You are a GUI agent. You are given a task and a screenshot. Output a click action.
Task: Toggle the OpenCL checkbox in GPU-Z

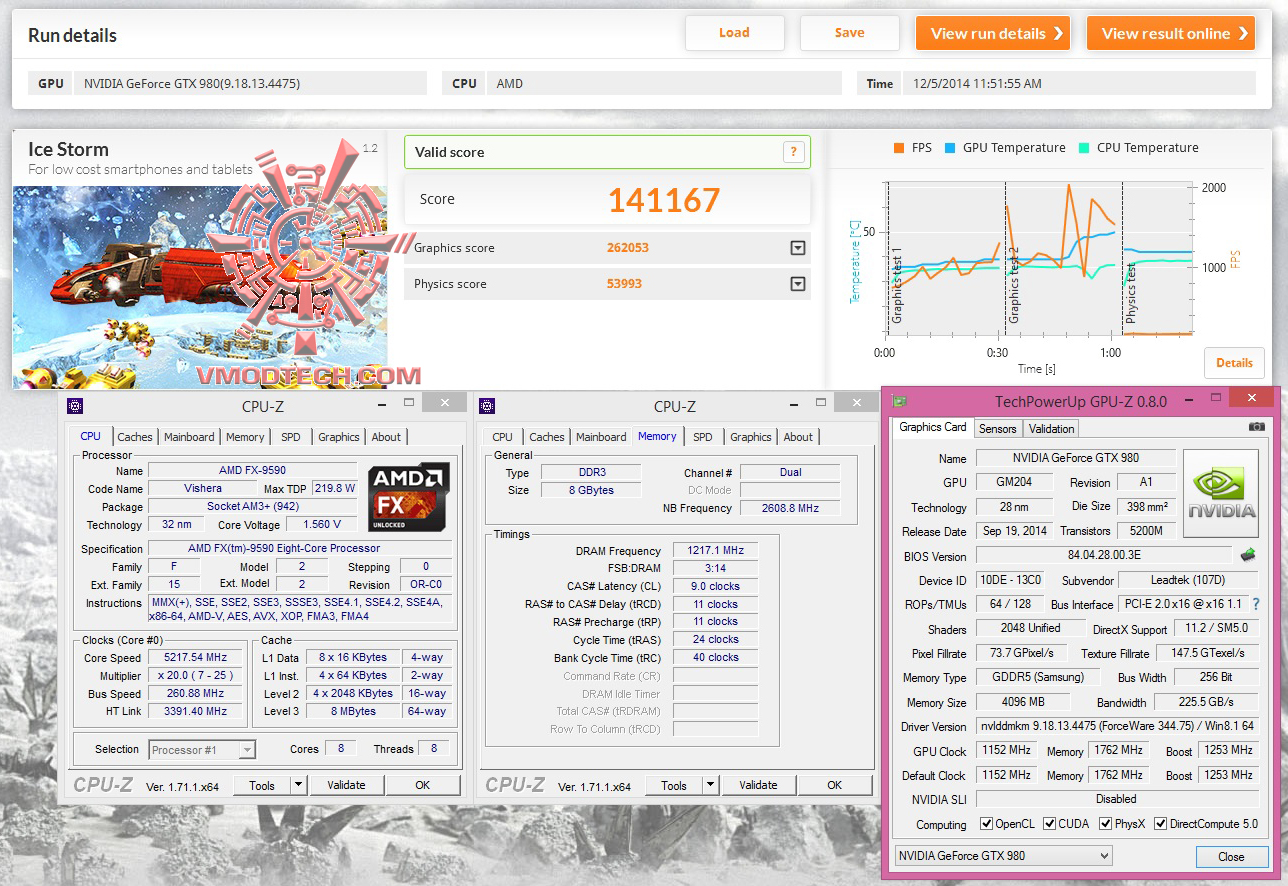987,824
